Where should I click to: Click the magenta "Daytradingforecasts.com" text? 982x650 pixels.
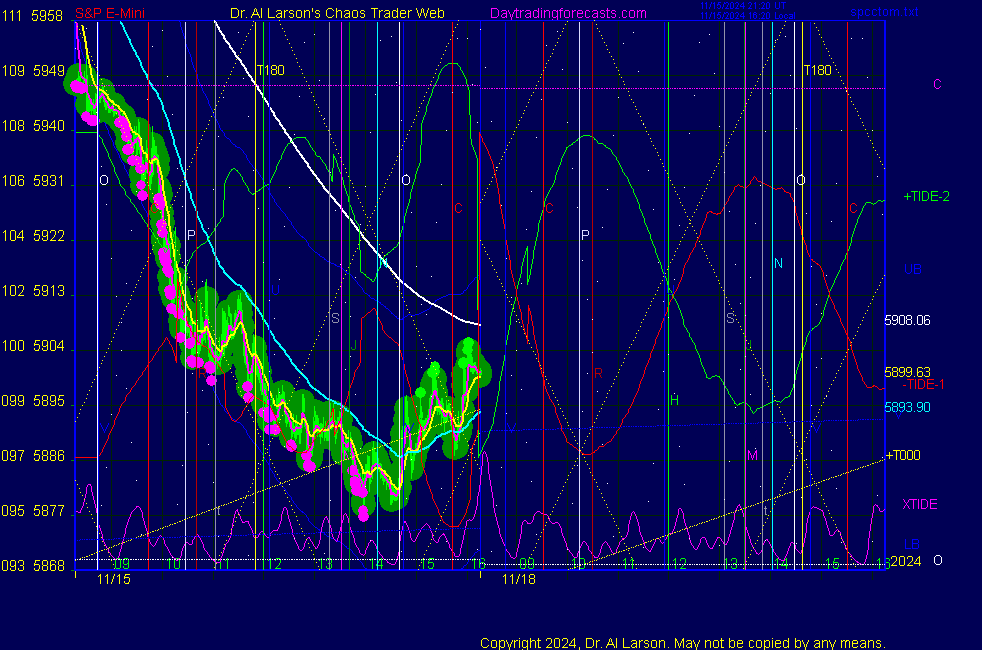(568, 13)
